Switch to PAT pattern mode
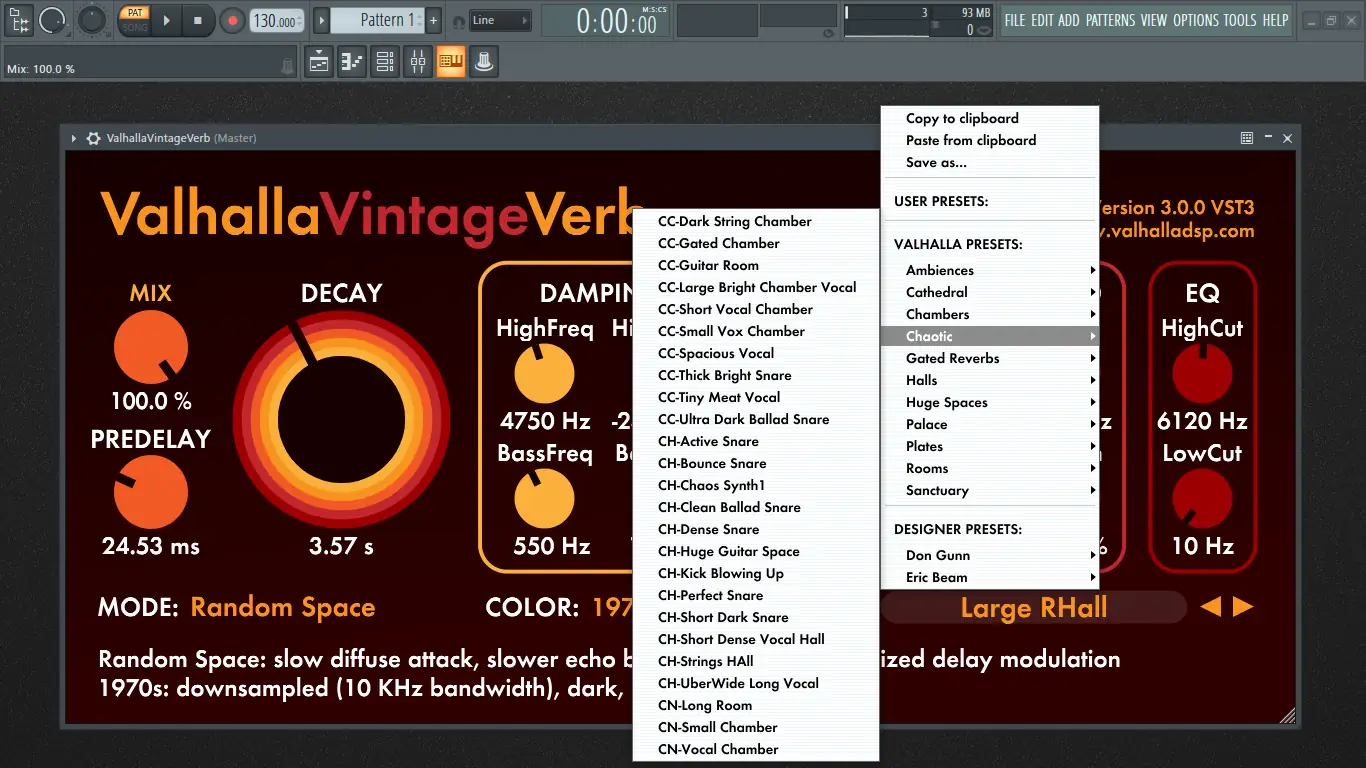 point(134,13)
